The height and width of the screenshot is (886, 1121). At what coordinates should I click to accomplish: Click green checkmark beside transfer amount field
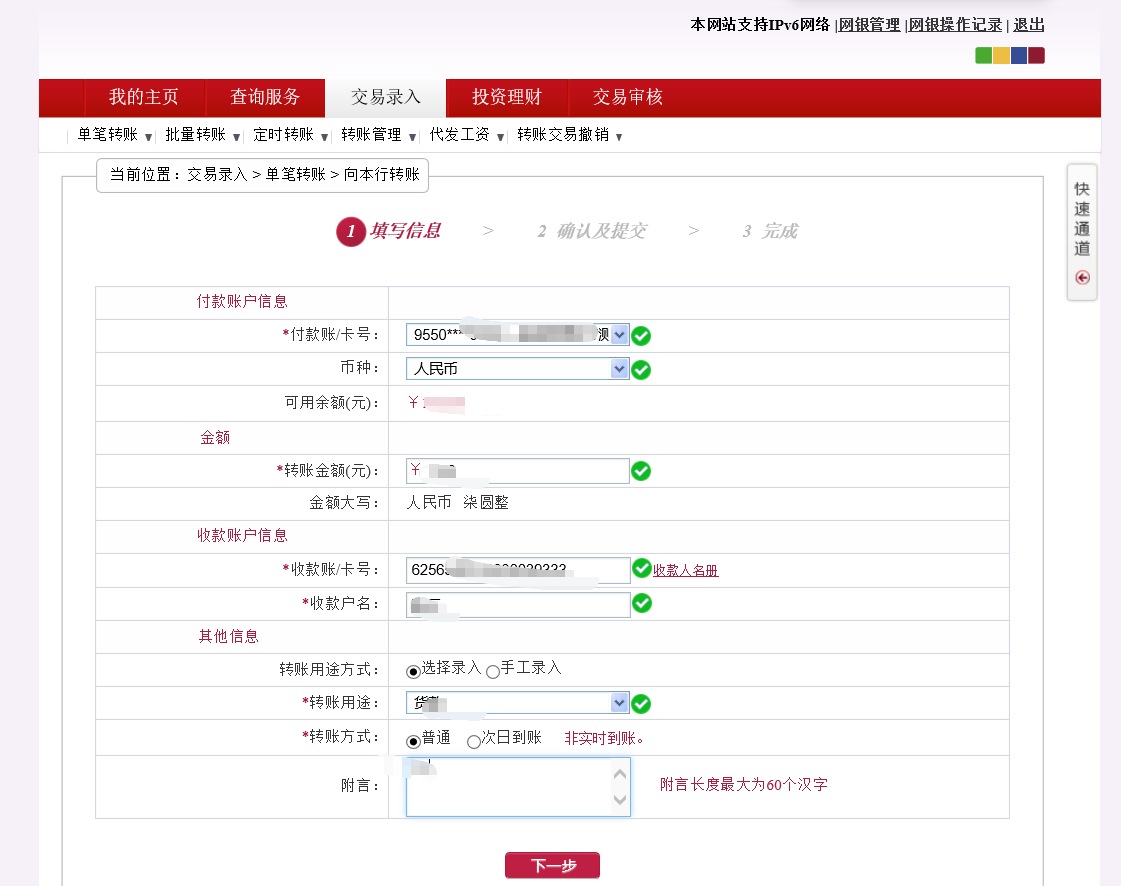pyautogui.click(x=641, y=471)
